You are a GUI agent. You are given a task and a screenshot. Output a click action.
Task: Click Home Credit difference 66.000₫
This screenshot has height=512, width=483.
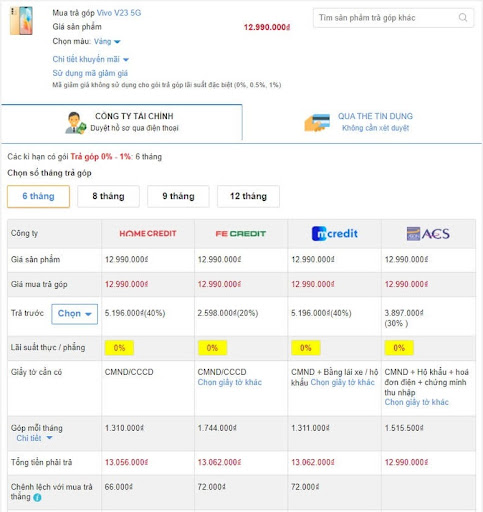click(x=119, y=487)
